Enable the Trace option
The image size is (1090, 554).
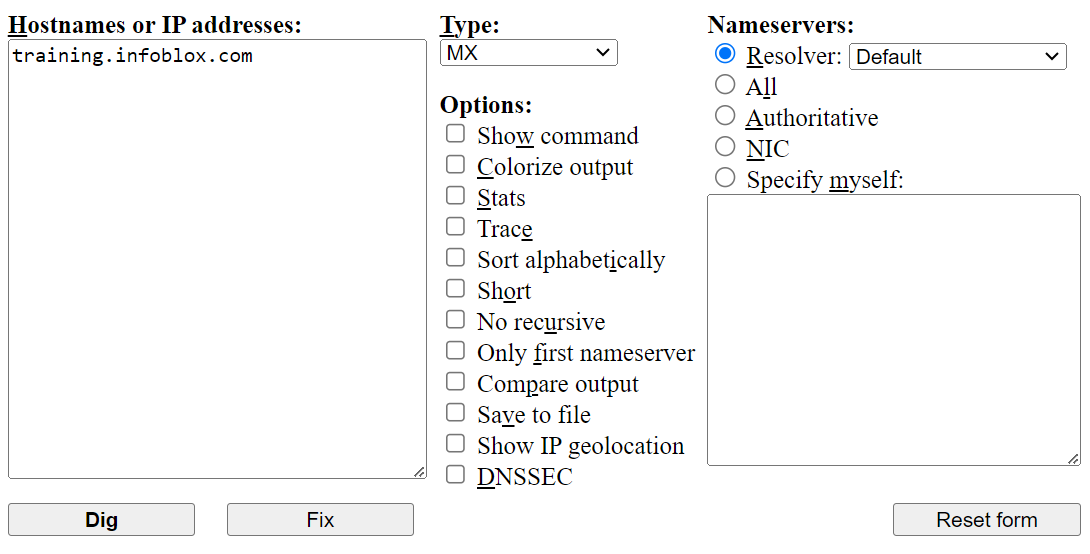click(456, 227)
